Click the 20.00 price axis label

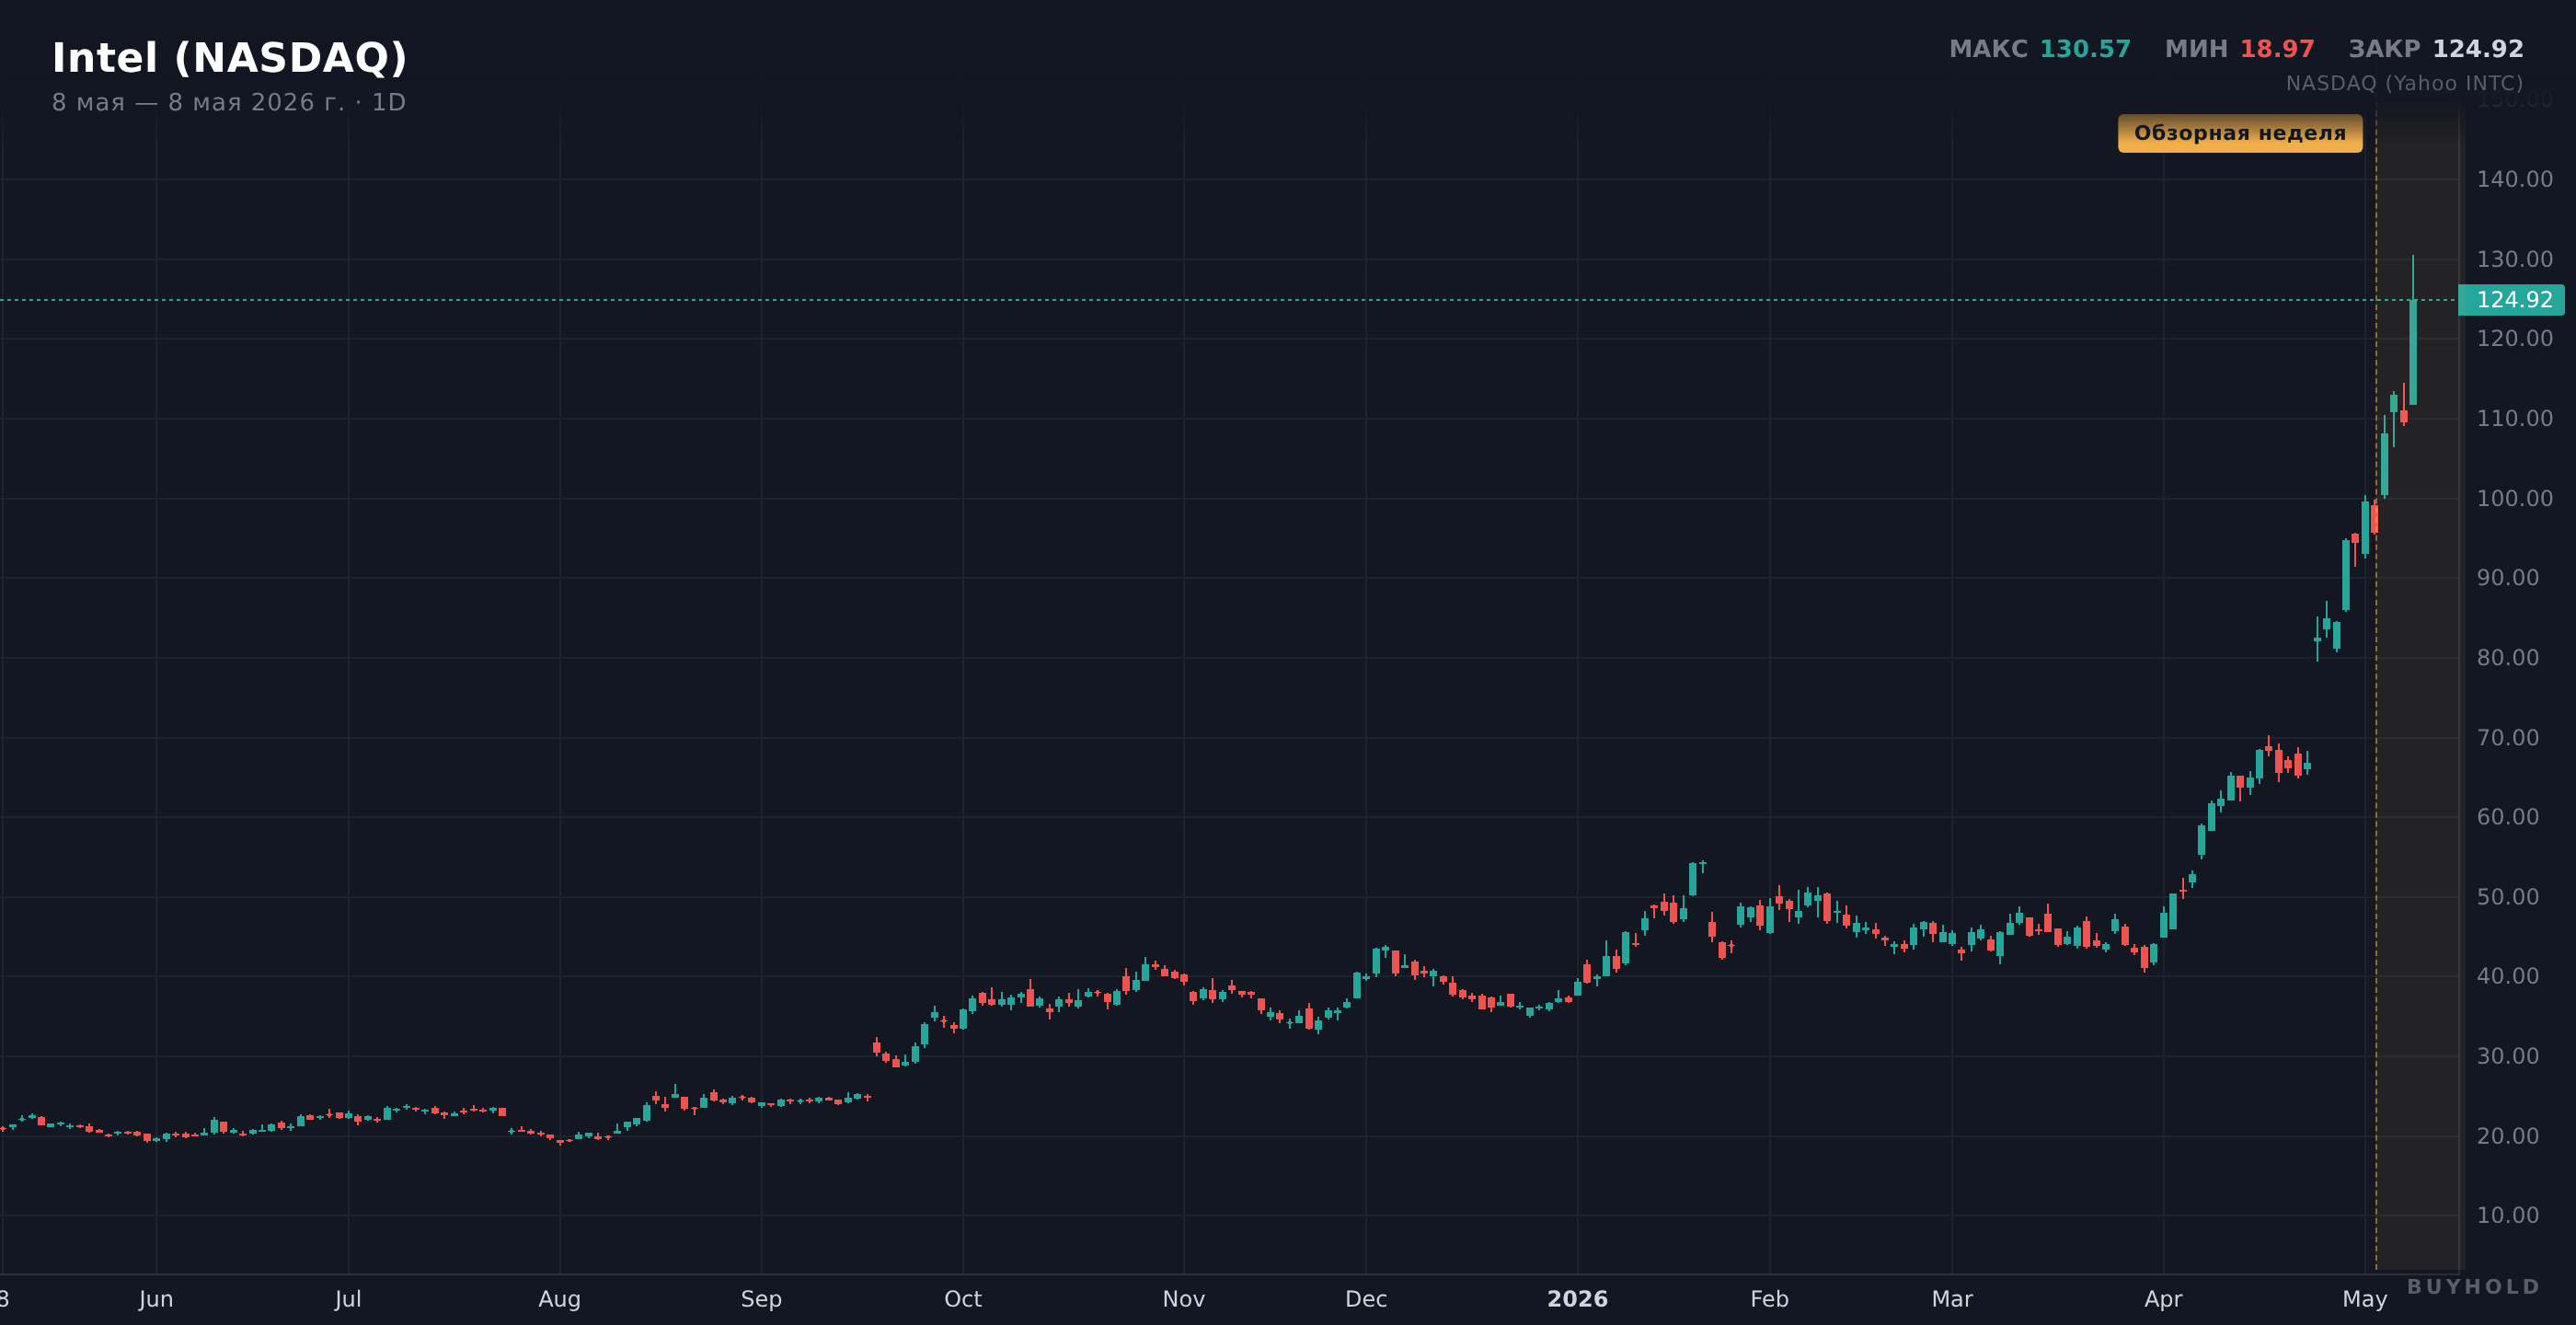click(2507, 1136)
